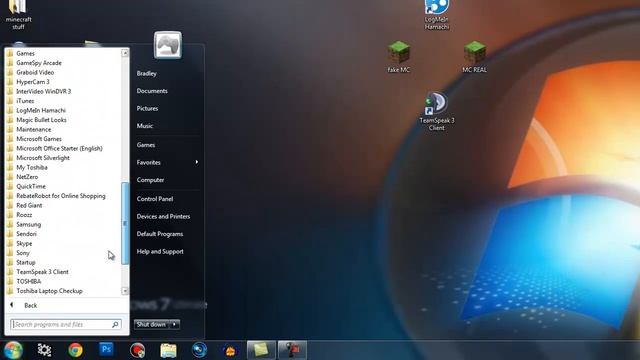Click the program list scrollbar thumb

(x=125, y=223)
